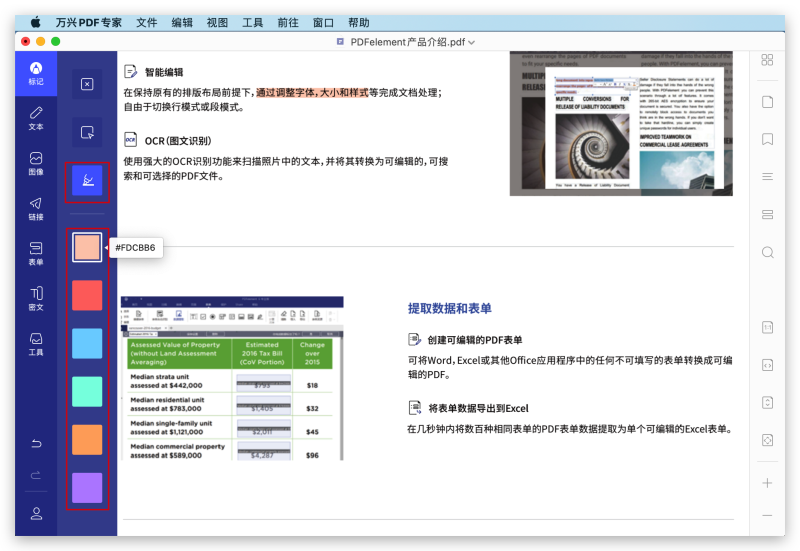Open the user account icon

pyautogui.click(x=36, y=513)
